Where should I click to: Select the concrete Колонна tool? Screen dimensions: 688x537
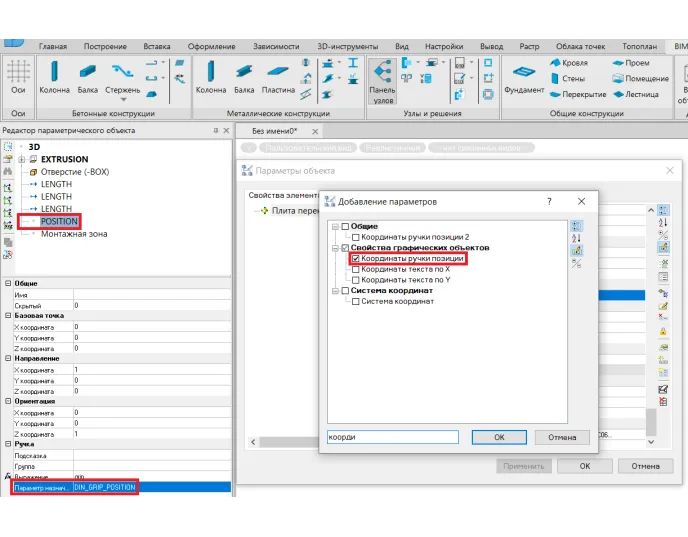(54, 77)
